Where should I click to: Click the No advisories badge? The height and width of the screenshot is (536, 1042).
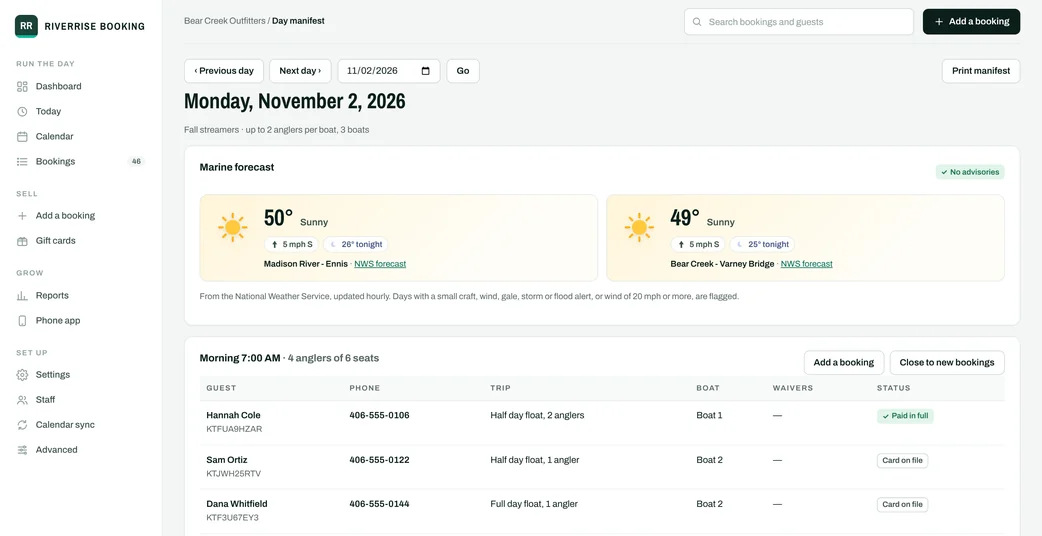[970, 172]
